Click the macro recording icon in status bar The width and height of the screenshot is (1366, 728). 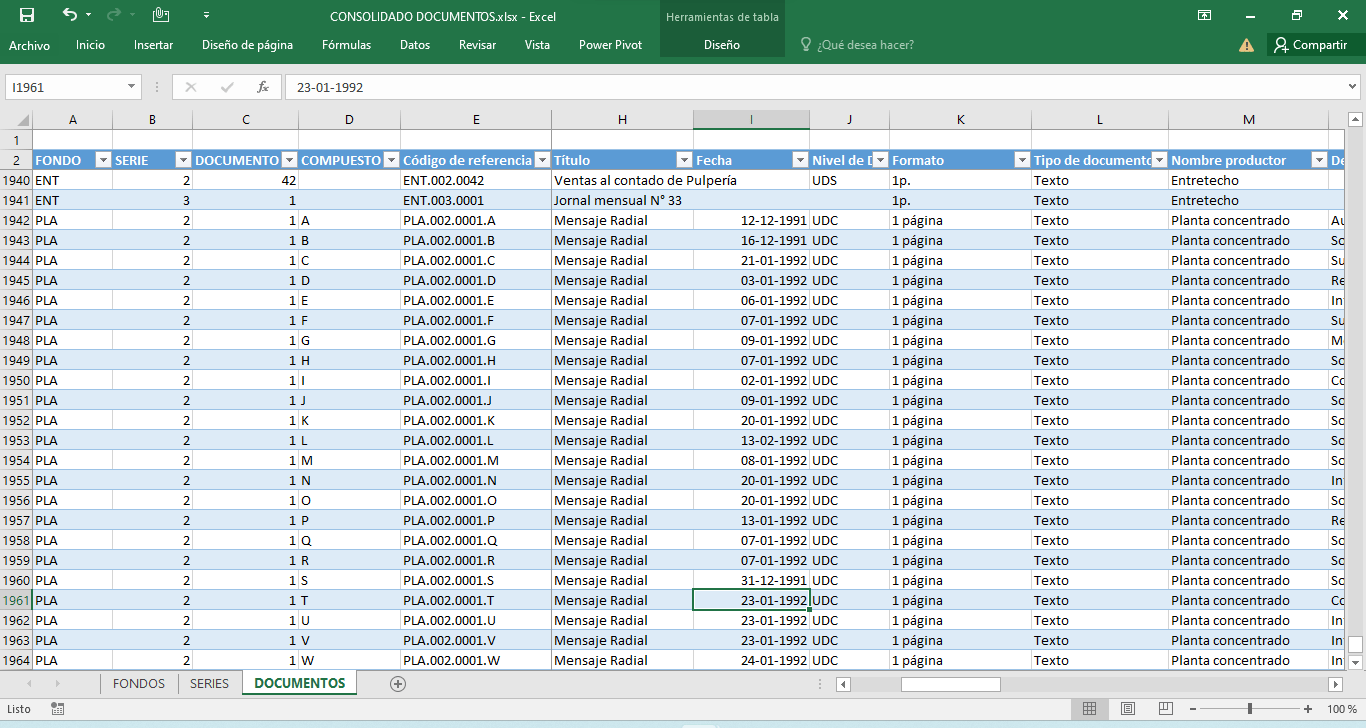[x=57, y=709]
